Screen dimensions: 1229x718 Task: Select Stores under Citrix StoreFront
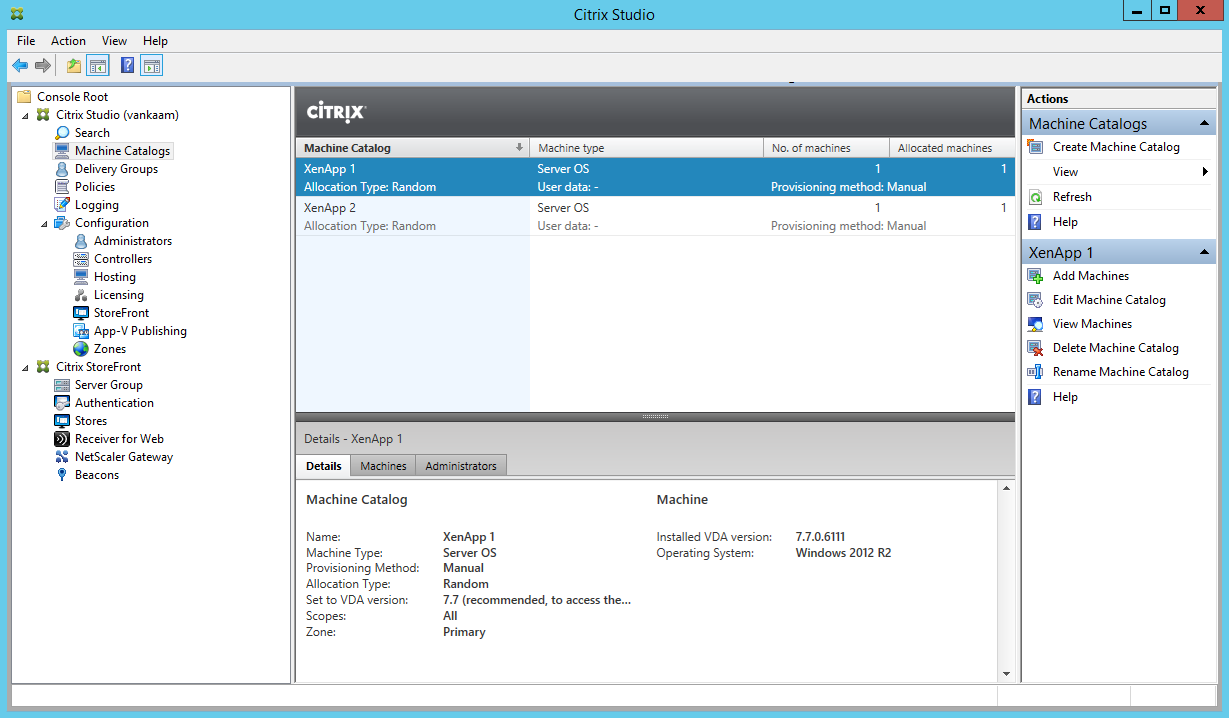(x=91, y=421)
